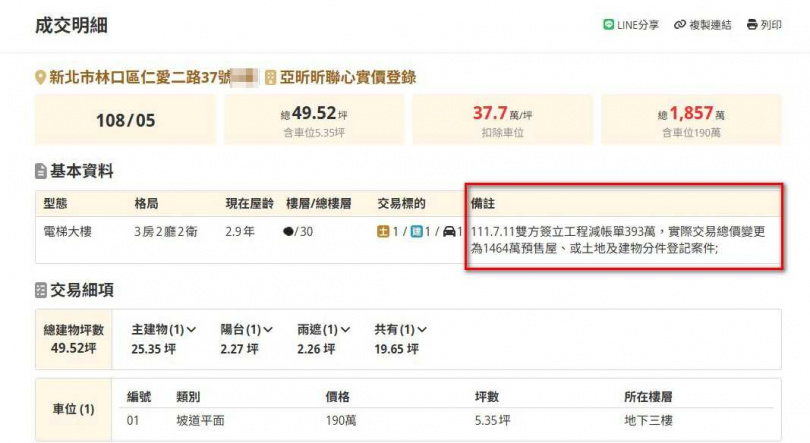Screen dimensions: 810x443
Task: Click the total price 1,857萬 card
Action: click(691, 120)
